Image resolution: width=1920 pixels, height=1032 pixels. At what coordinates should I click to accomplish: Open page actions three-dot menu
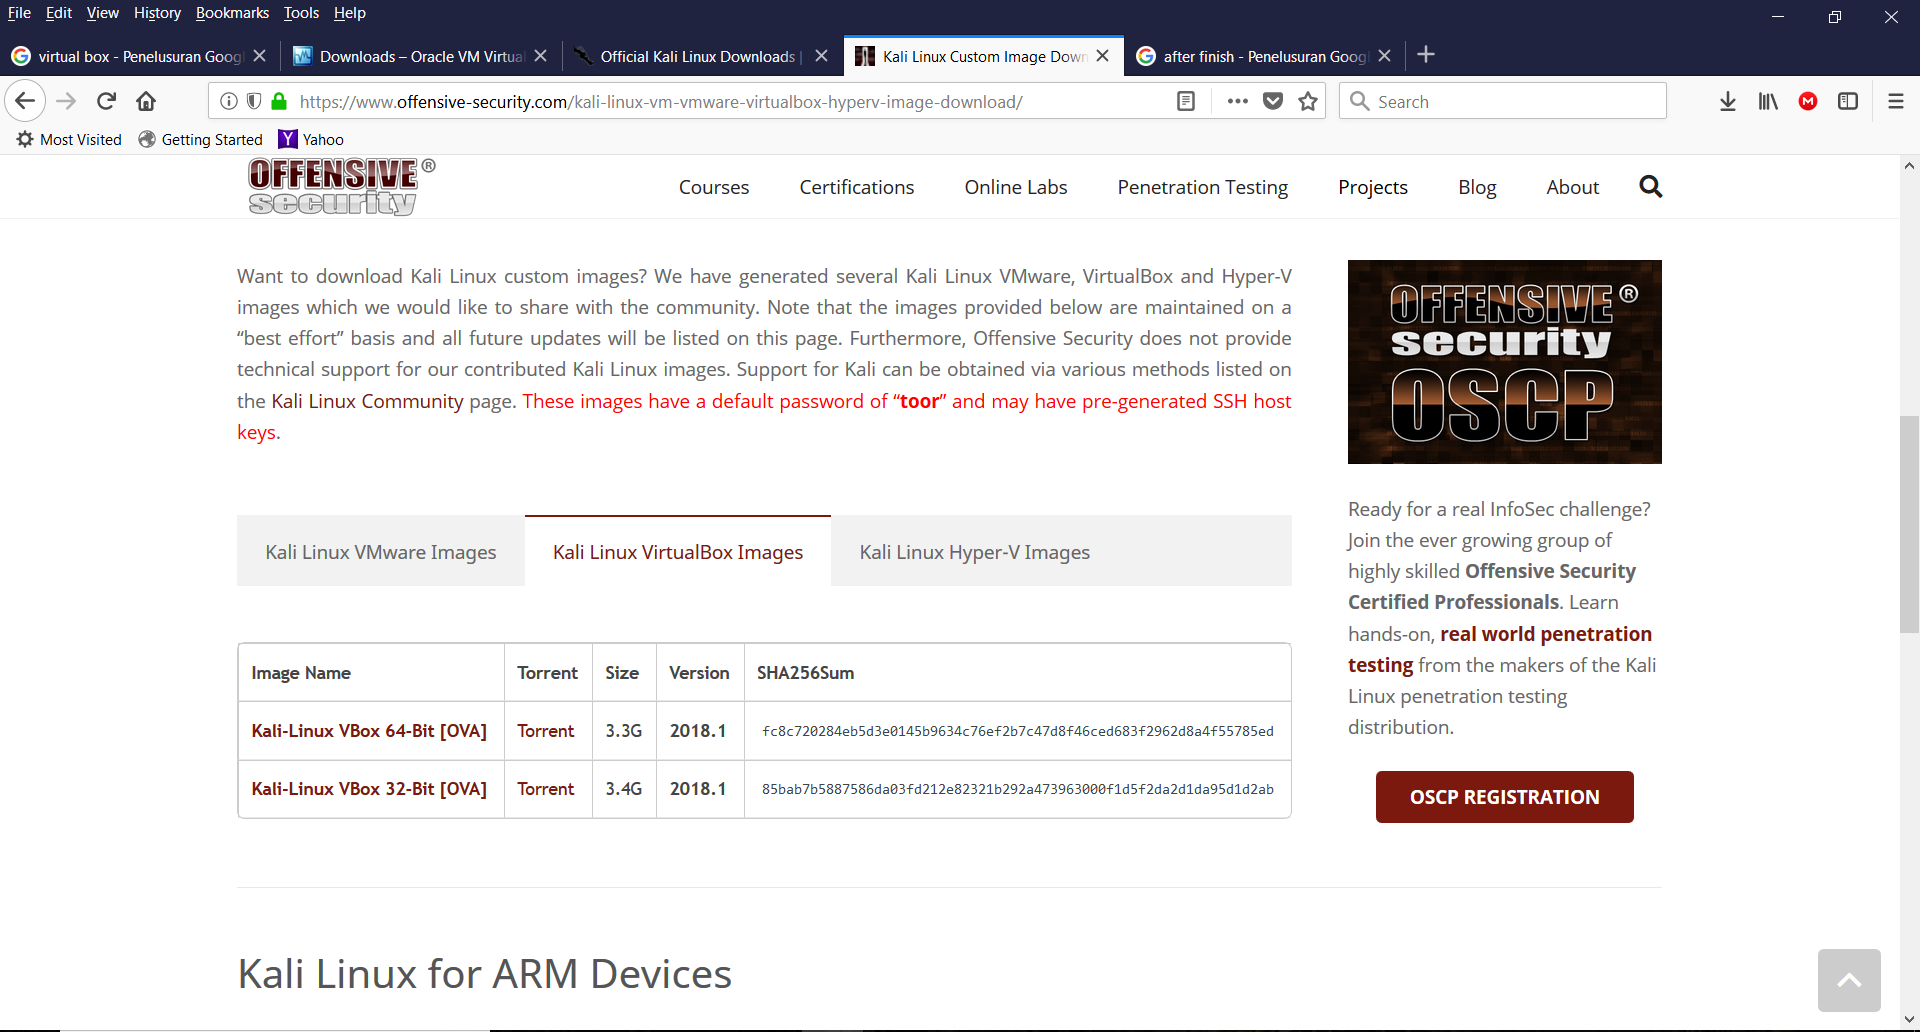(x=1237, y=101)
